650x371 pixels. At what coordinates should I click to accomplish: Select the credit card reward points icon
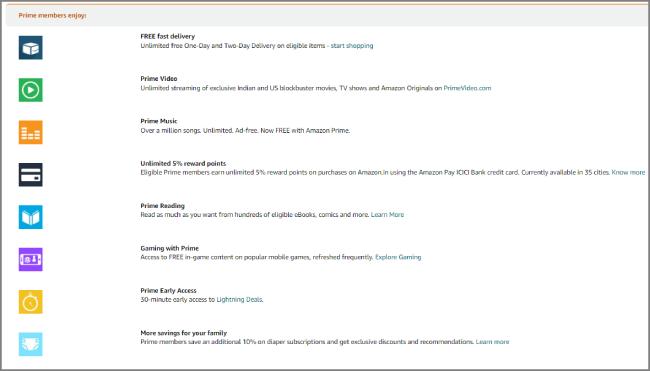tap(31, 175)
